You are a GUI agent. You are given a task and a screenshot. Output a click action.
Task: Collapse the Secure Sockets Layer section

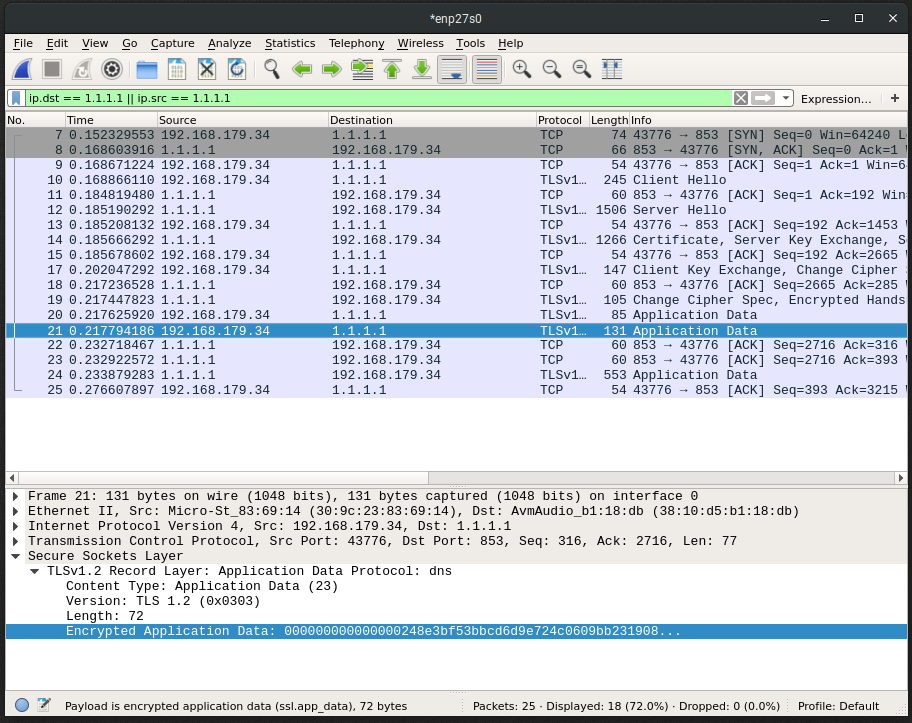tap(16, 557)
